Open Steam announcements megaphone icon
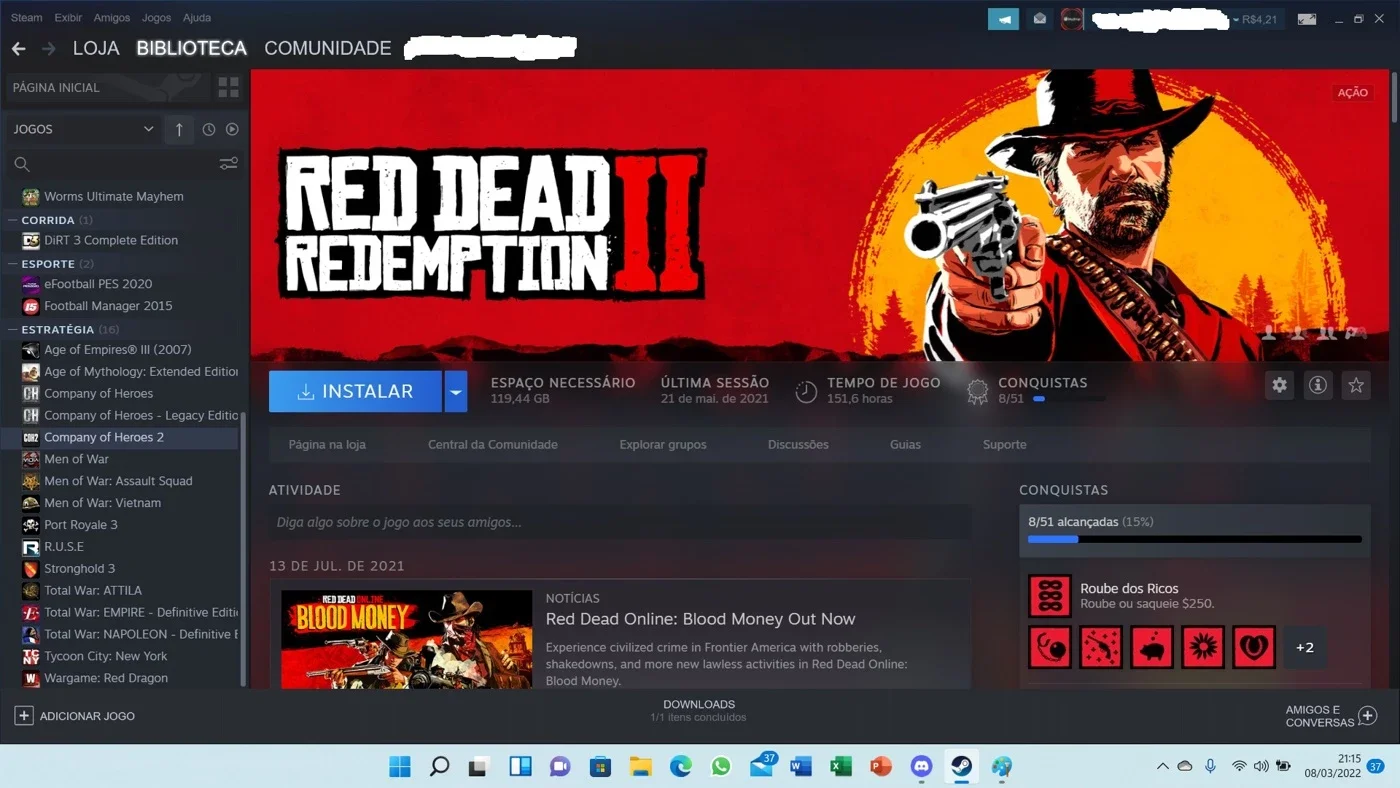The width and height of the screenshot is (1400, 788). point(1003,18)
